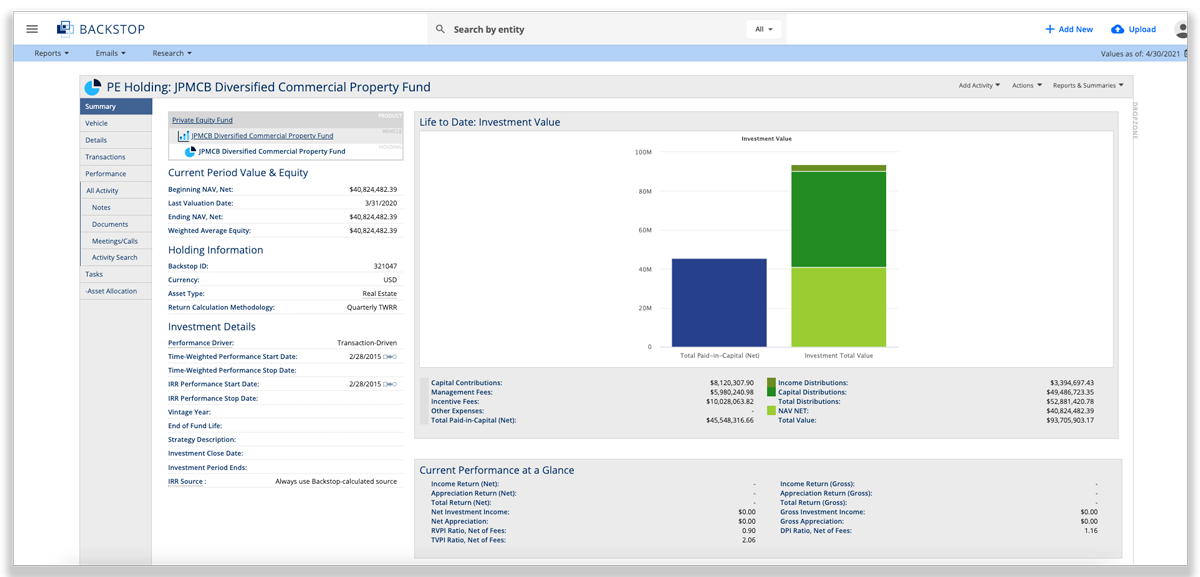This screenshot has height=577, width=1200.
Task: Click the Performance Driver label link
Action: [201, 343]
